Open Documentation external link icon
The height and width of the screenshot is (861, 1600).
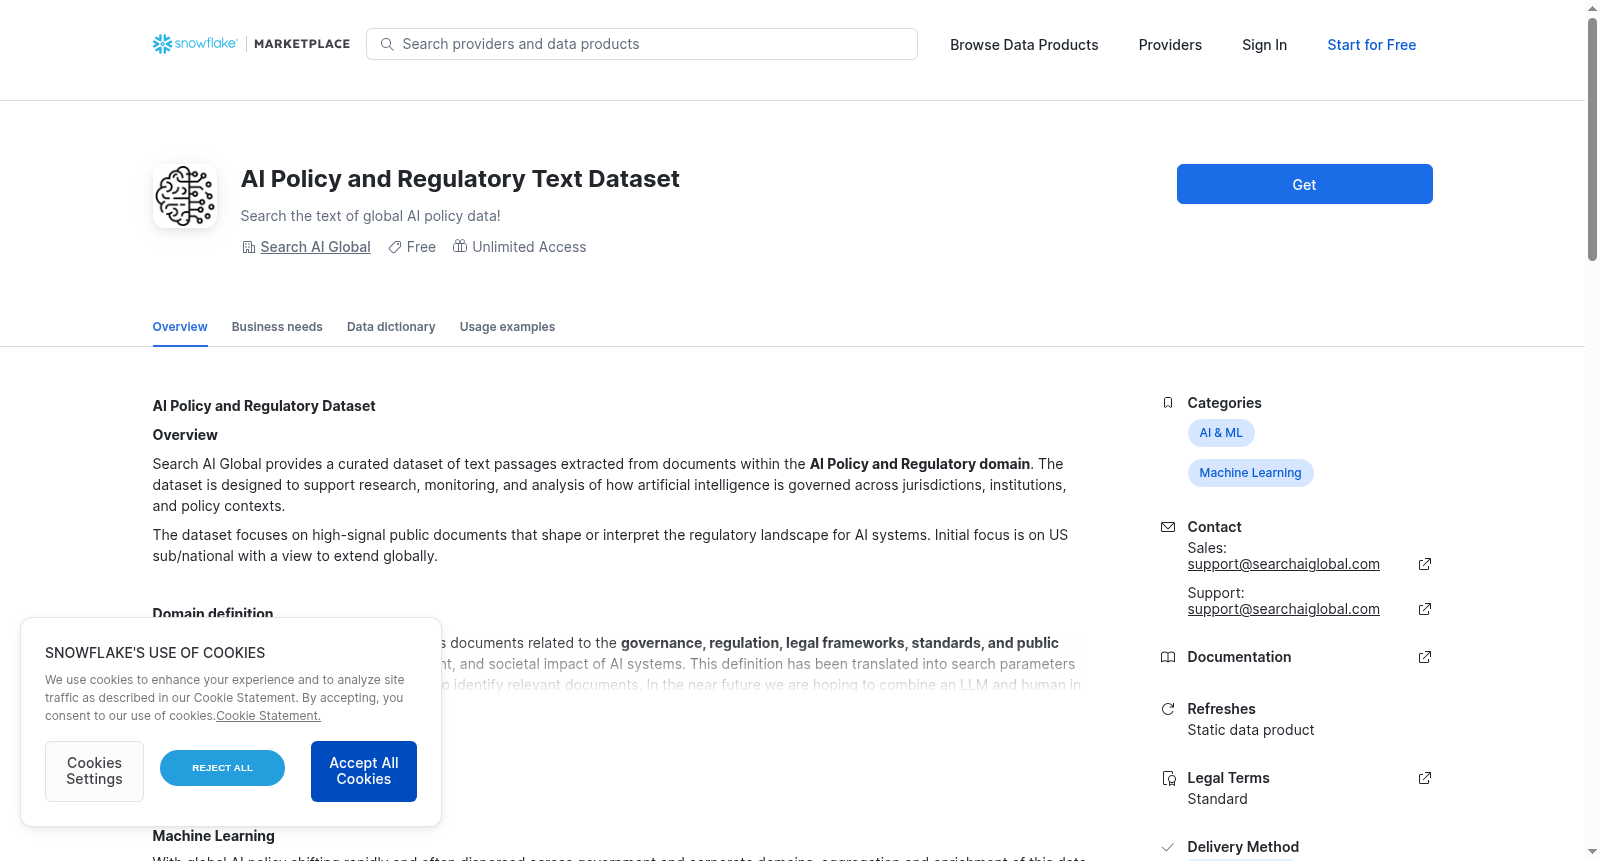pos(1425,657)
